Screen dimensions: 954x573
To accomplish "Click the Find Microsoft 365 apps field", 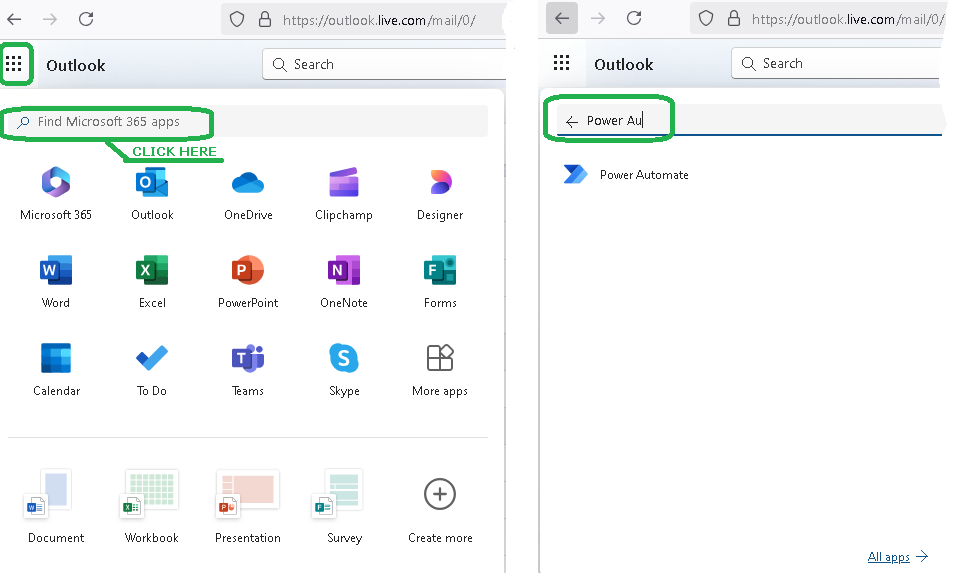I will pos(248,122).
